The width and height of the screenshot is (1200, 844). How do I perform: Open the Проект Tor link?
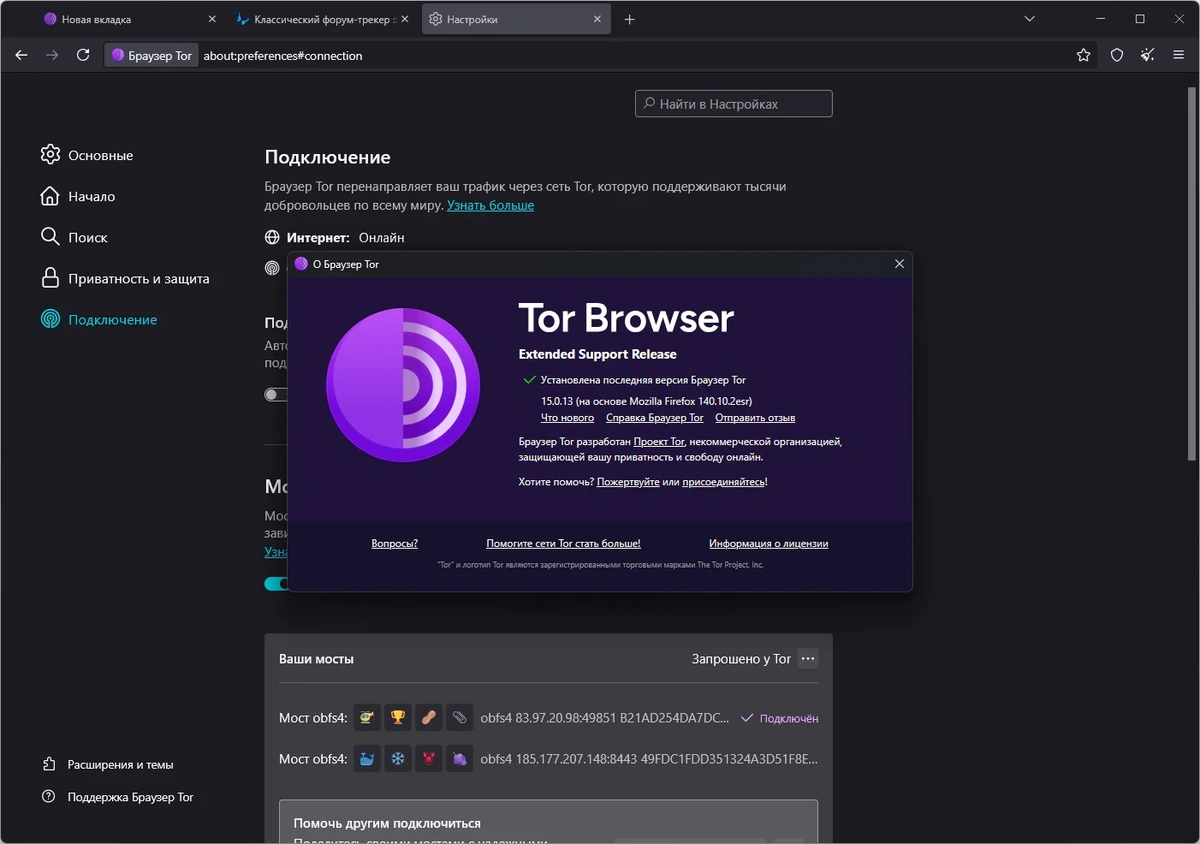(659, 441)
